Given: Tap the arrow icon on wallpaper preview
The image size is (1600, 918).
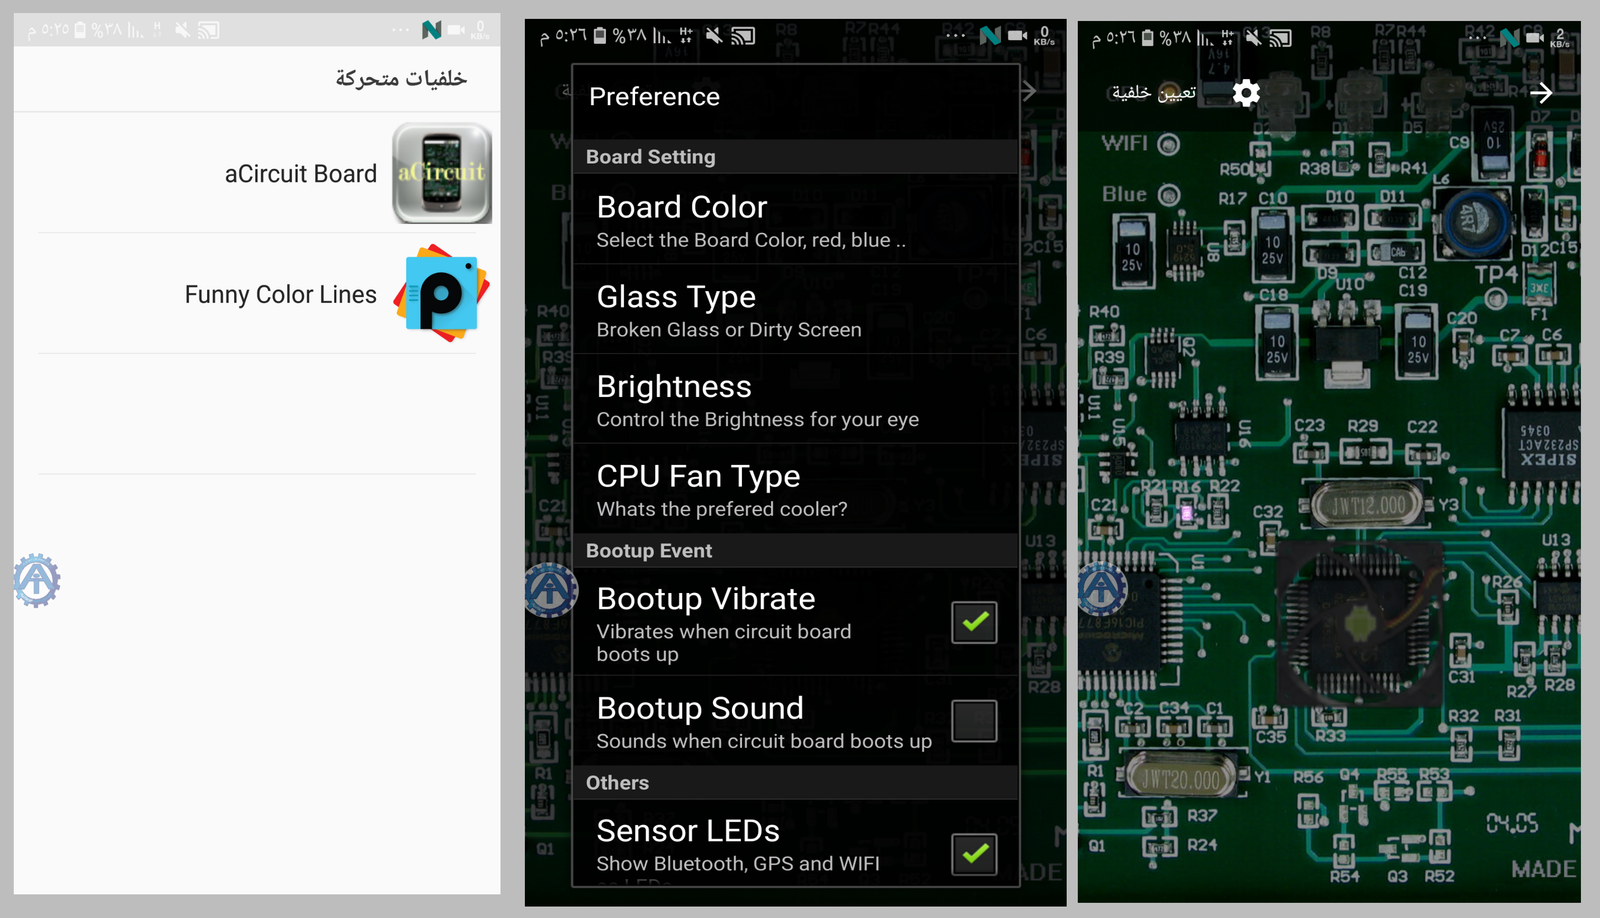Looking at the screenshot, I should [1541, 93].
